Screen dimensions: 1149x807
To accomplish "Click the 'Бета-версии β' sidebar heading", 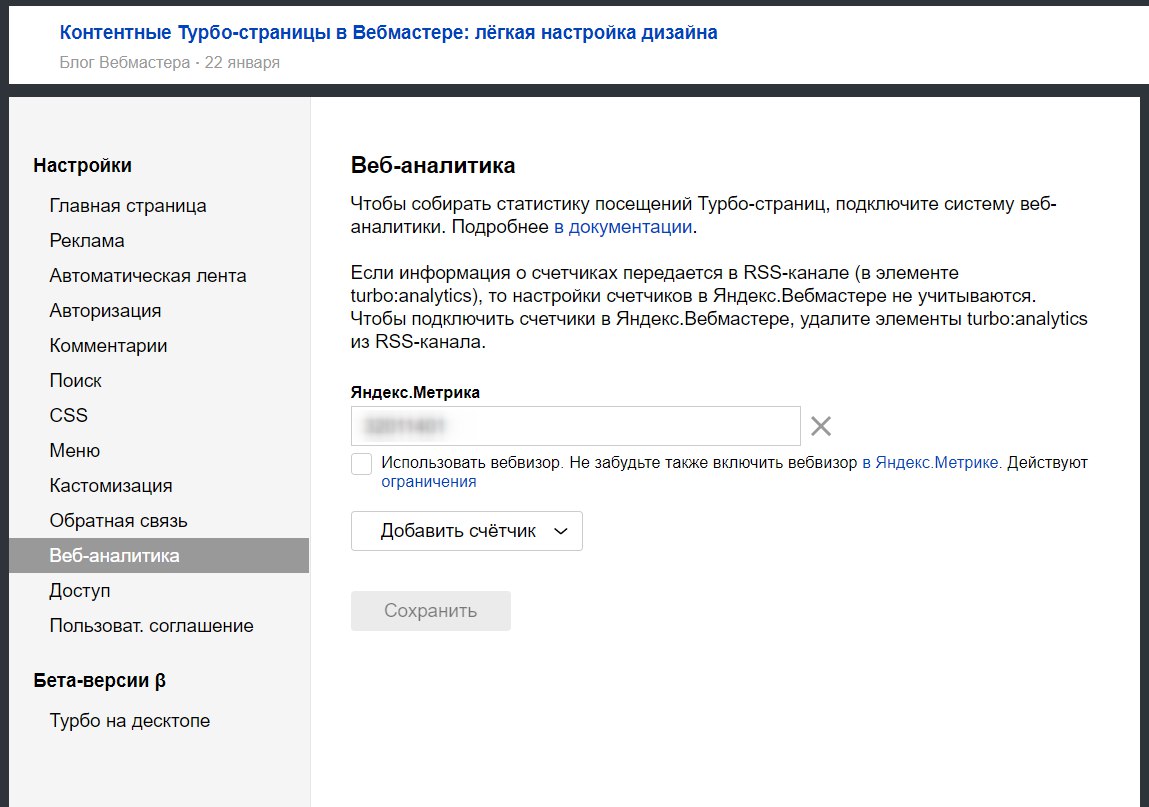I will (99, 680).
